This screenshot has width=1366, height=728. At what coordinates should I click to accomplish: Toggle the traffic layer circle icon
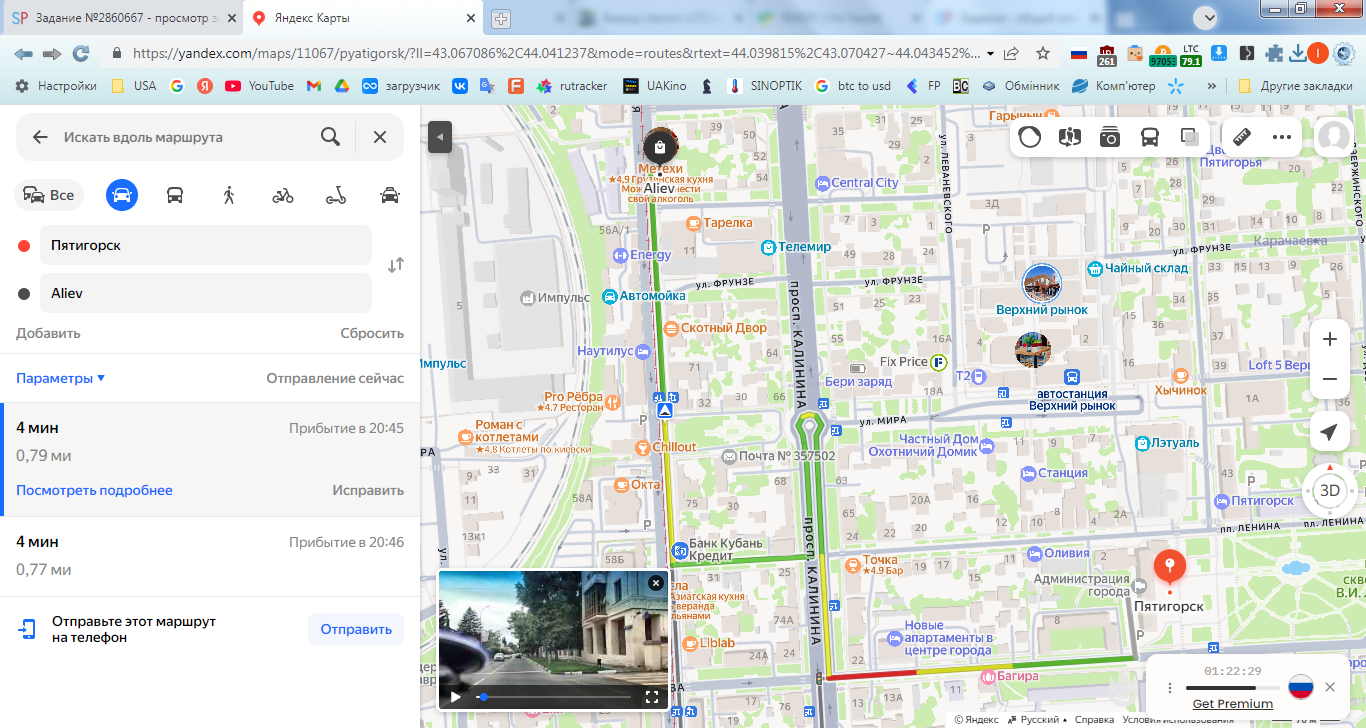[x=1030, y=137]
